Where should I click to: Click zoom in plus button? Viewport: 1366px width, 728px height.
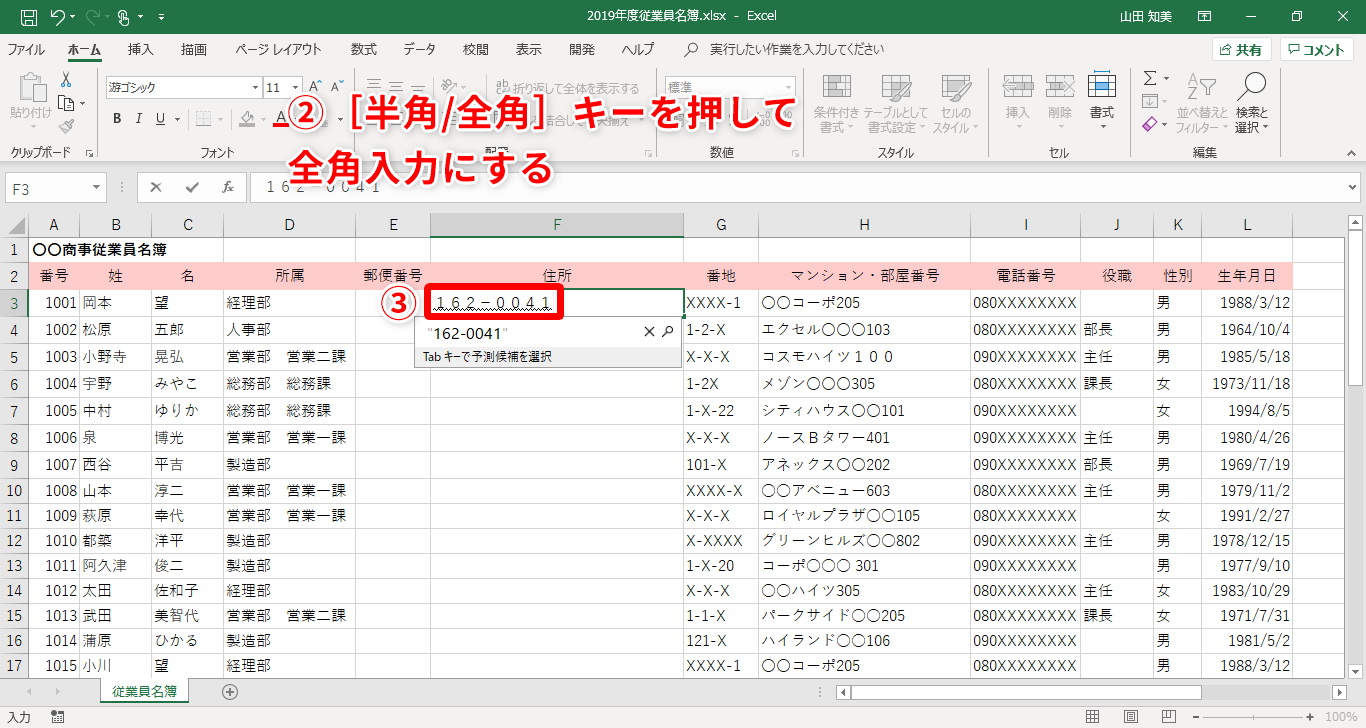click(x=1312, y=717)
